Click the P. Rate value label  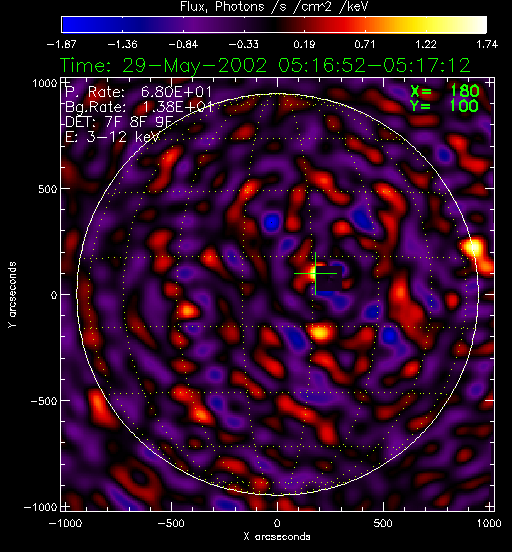138,92
